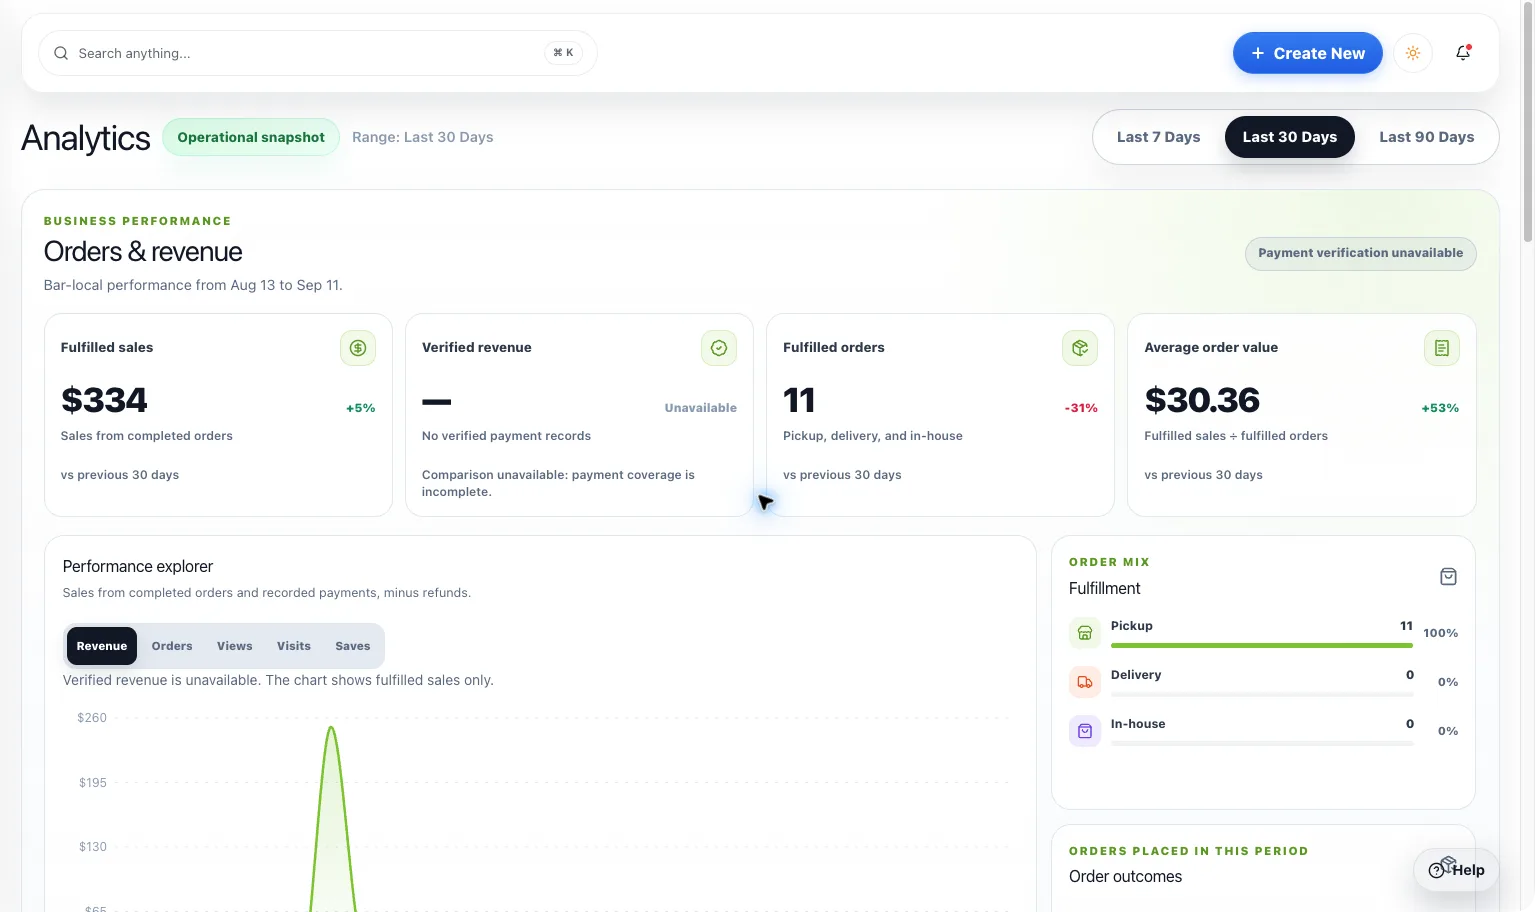Click the dollar icon on Fulfilled sales card
The width and height of the screenshot is (1535, 912).
[358, 348]
